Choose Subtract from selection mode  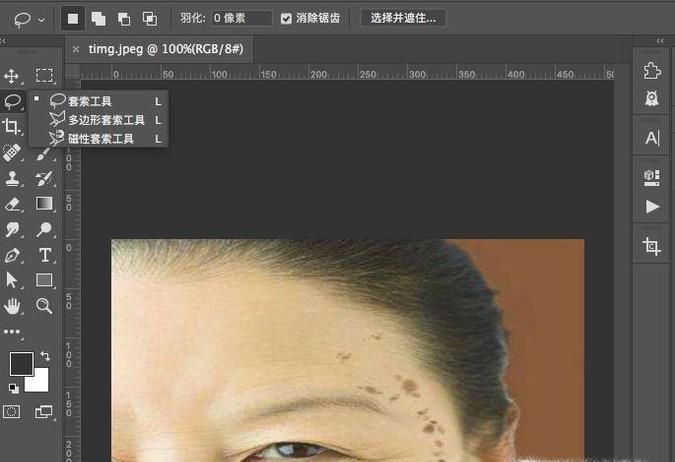124,19
